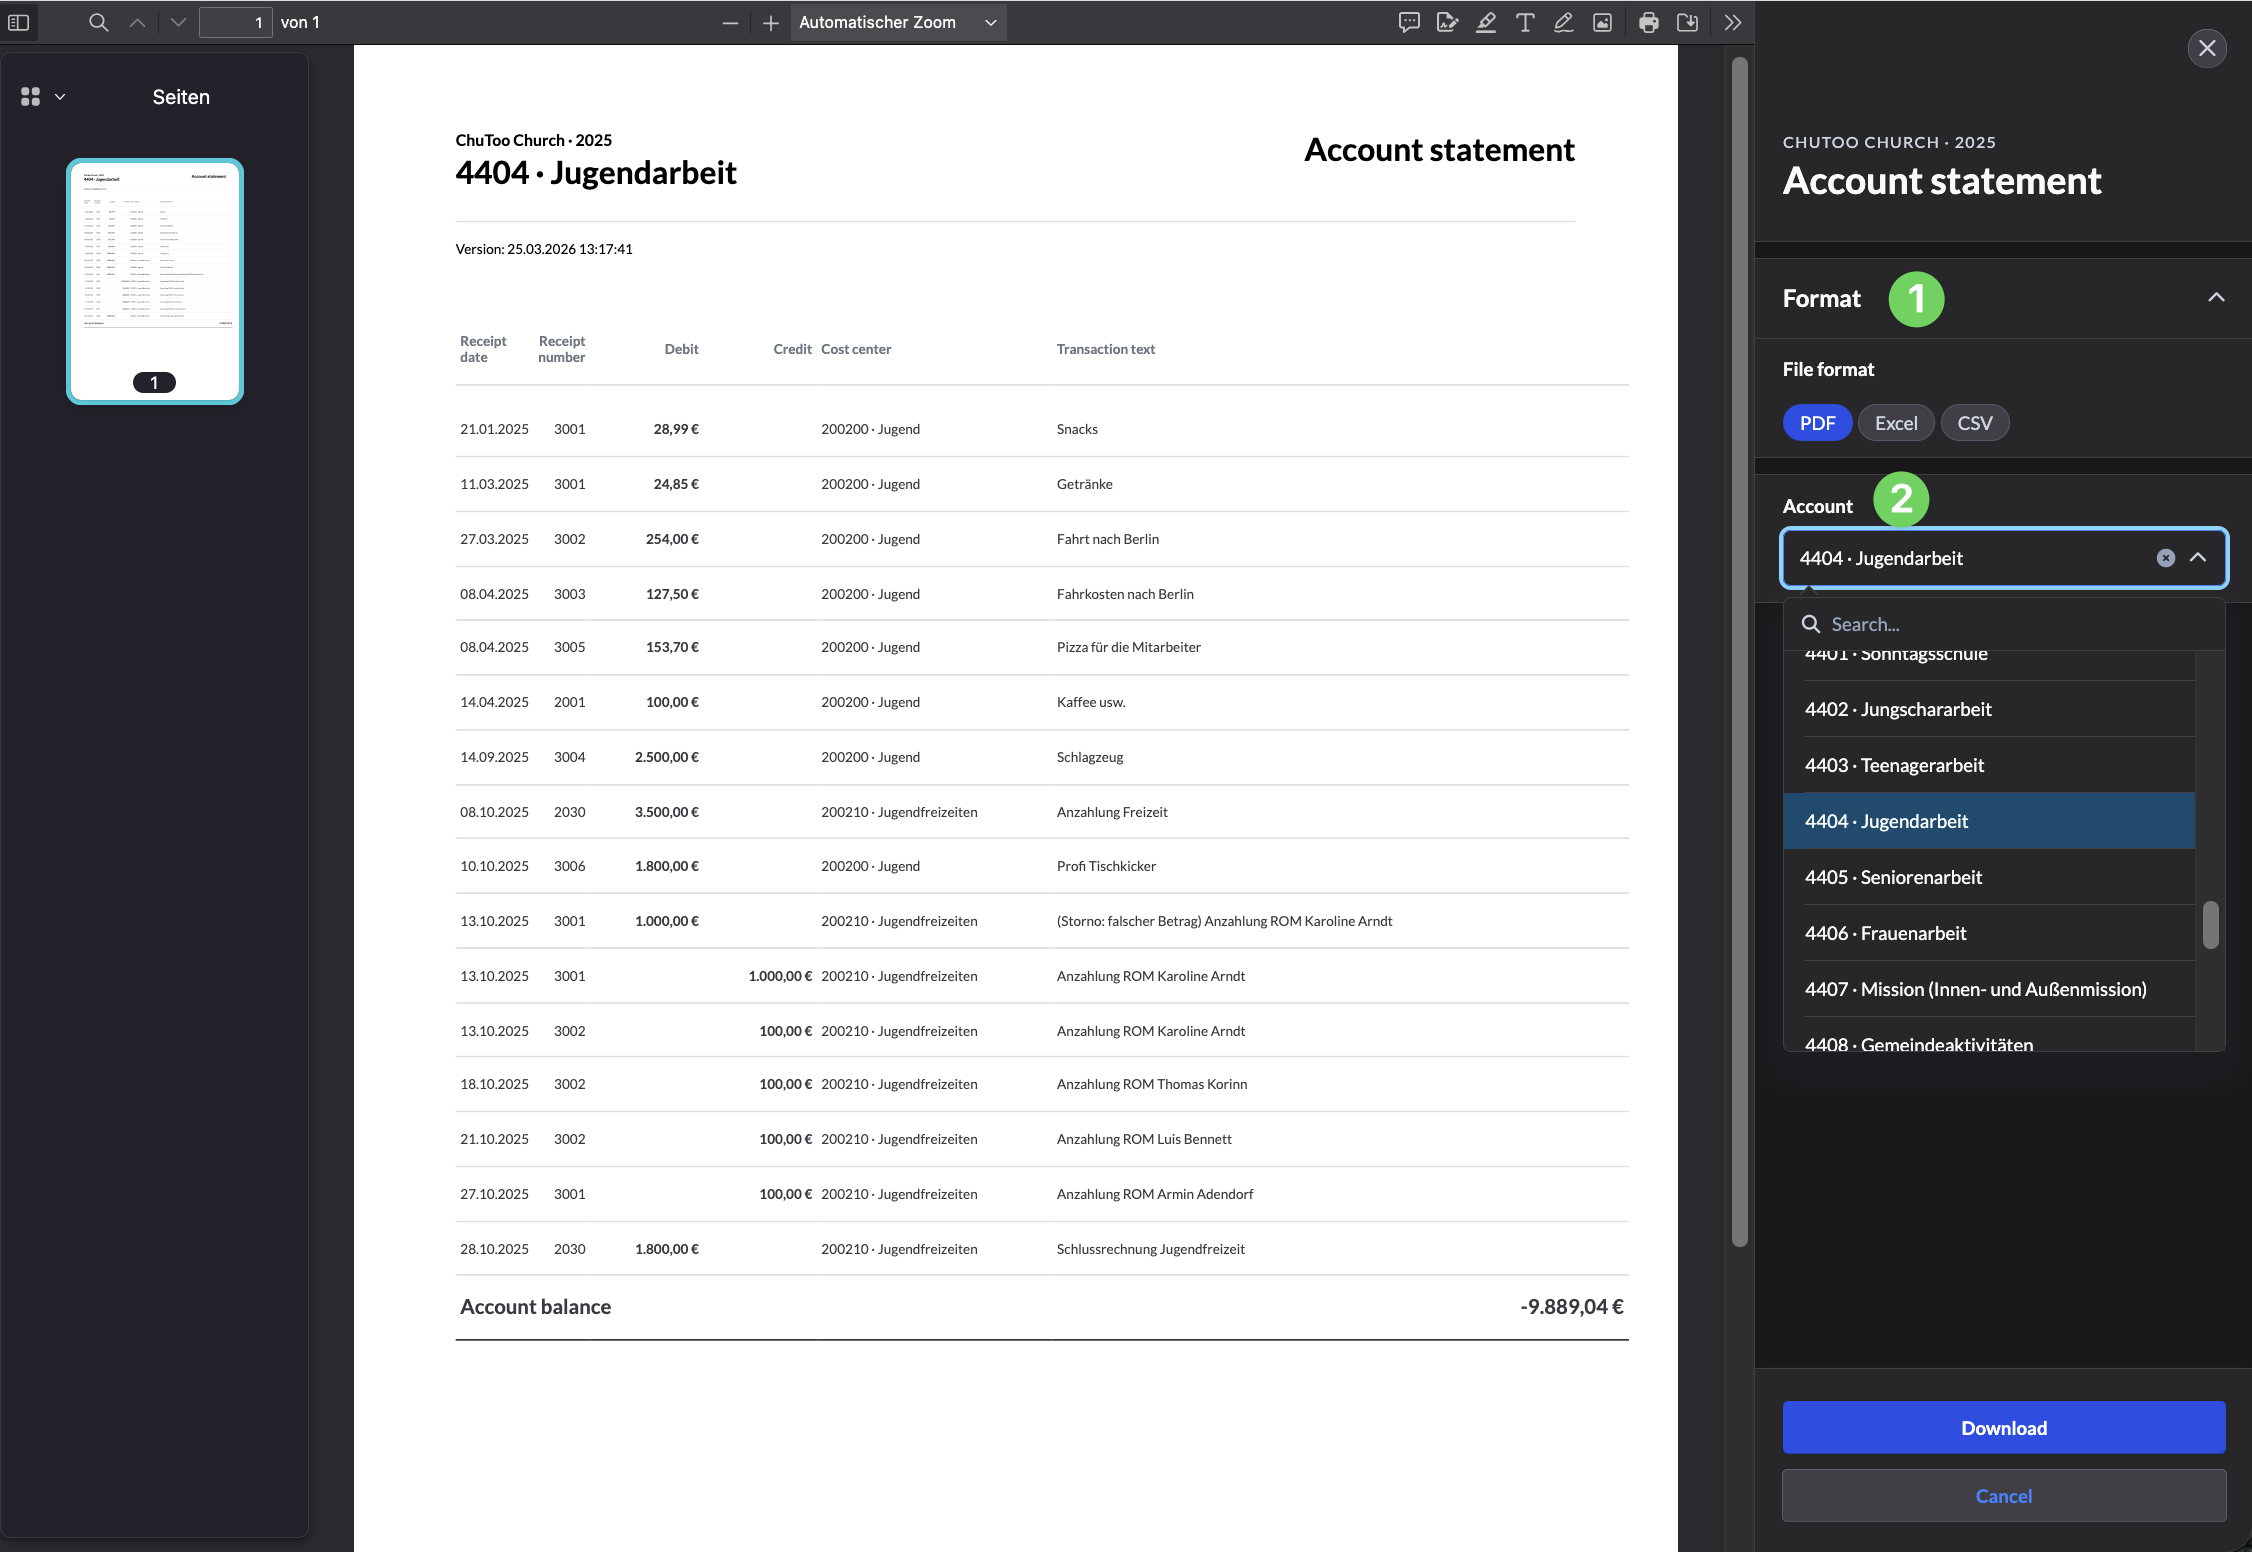Click the add image tool
Viewport: 2252px width, 1552px height.
pyautogui.click(x=1602, y=22)
